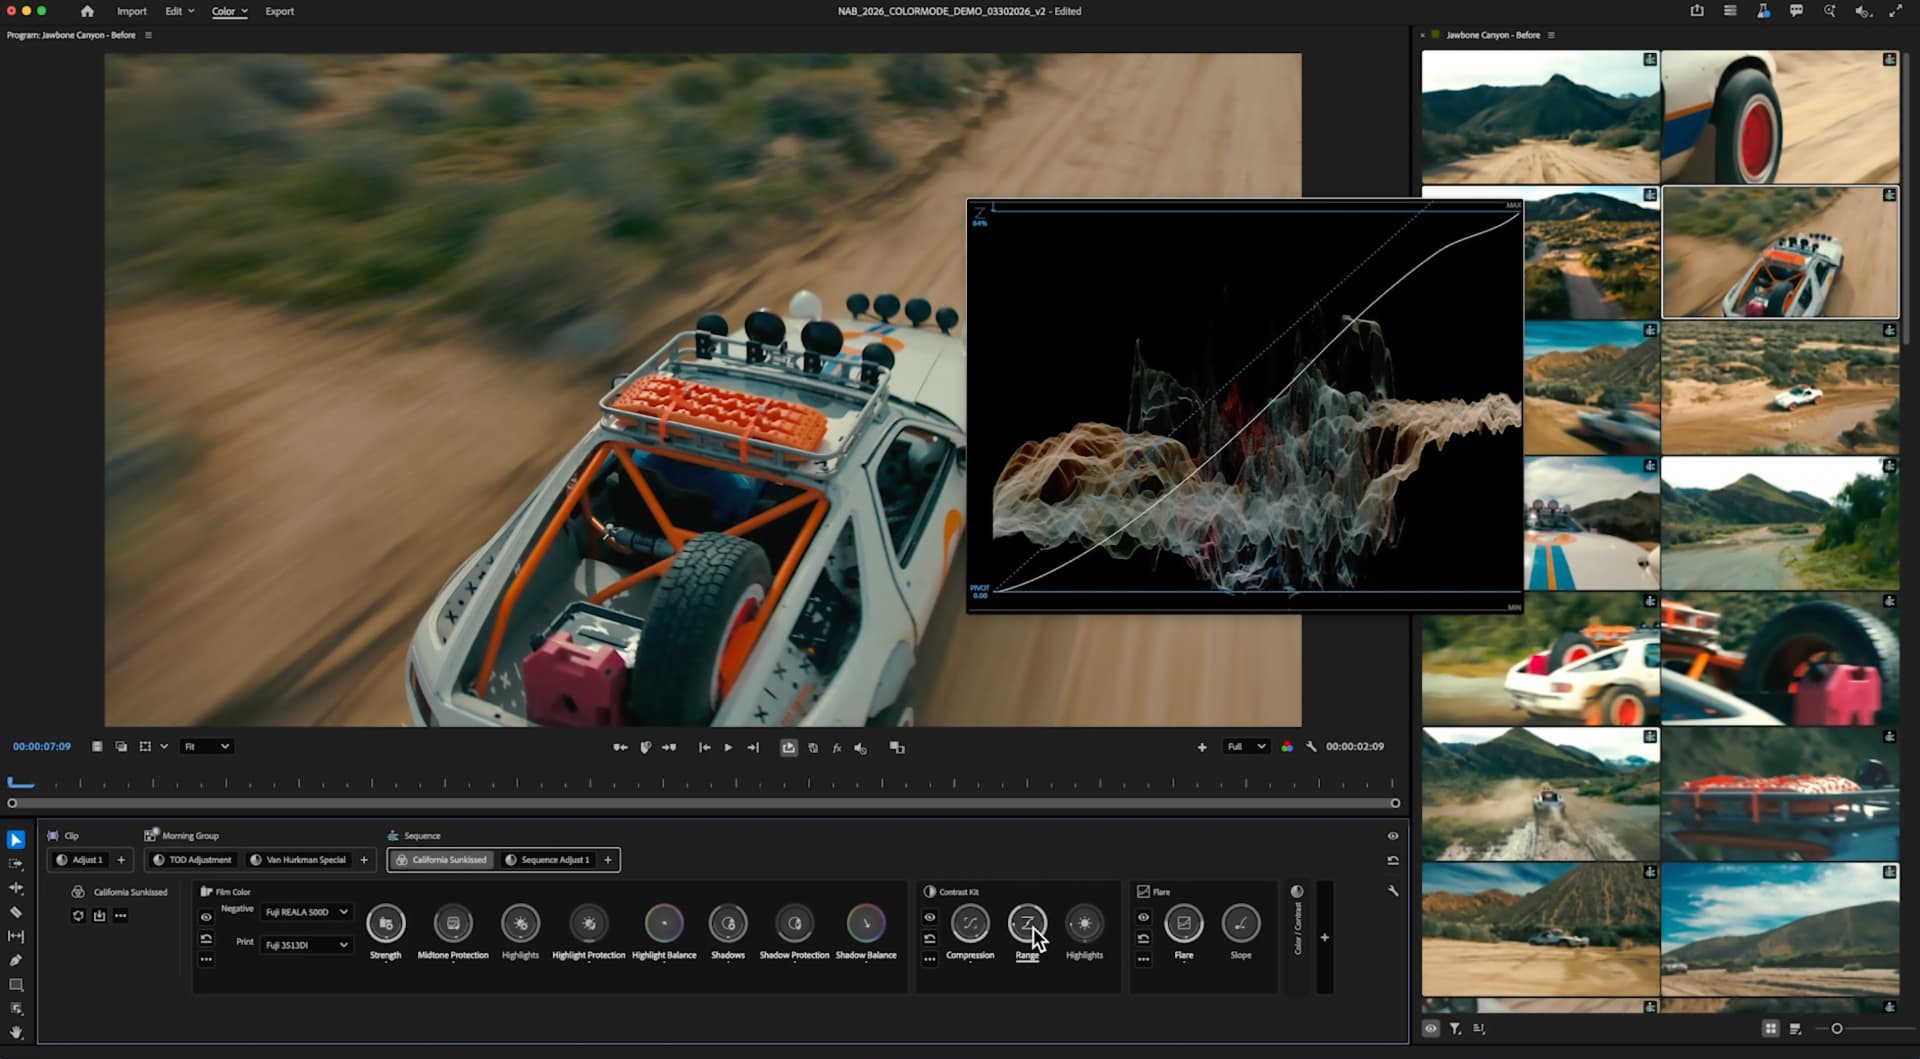Viewport: 1920px width, 1059px height.
Task: Open the Negative film stock dropdown showing Fuji REALA 500D
Action: [306, 911]
